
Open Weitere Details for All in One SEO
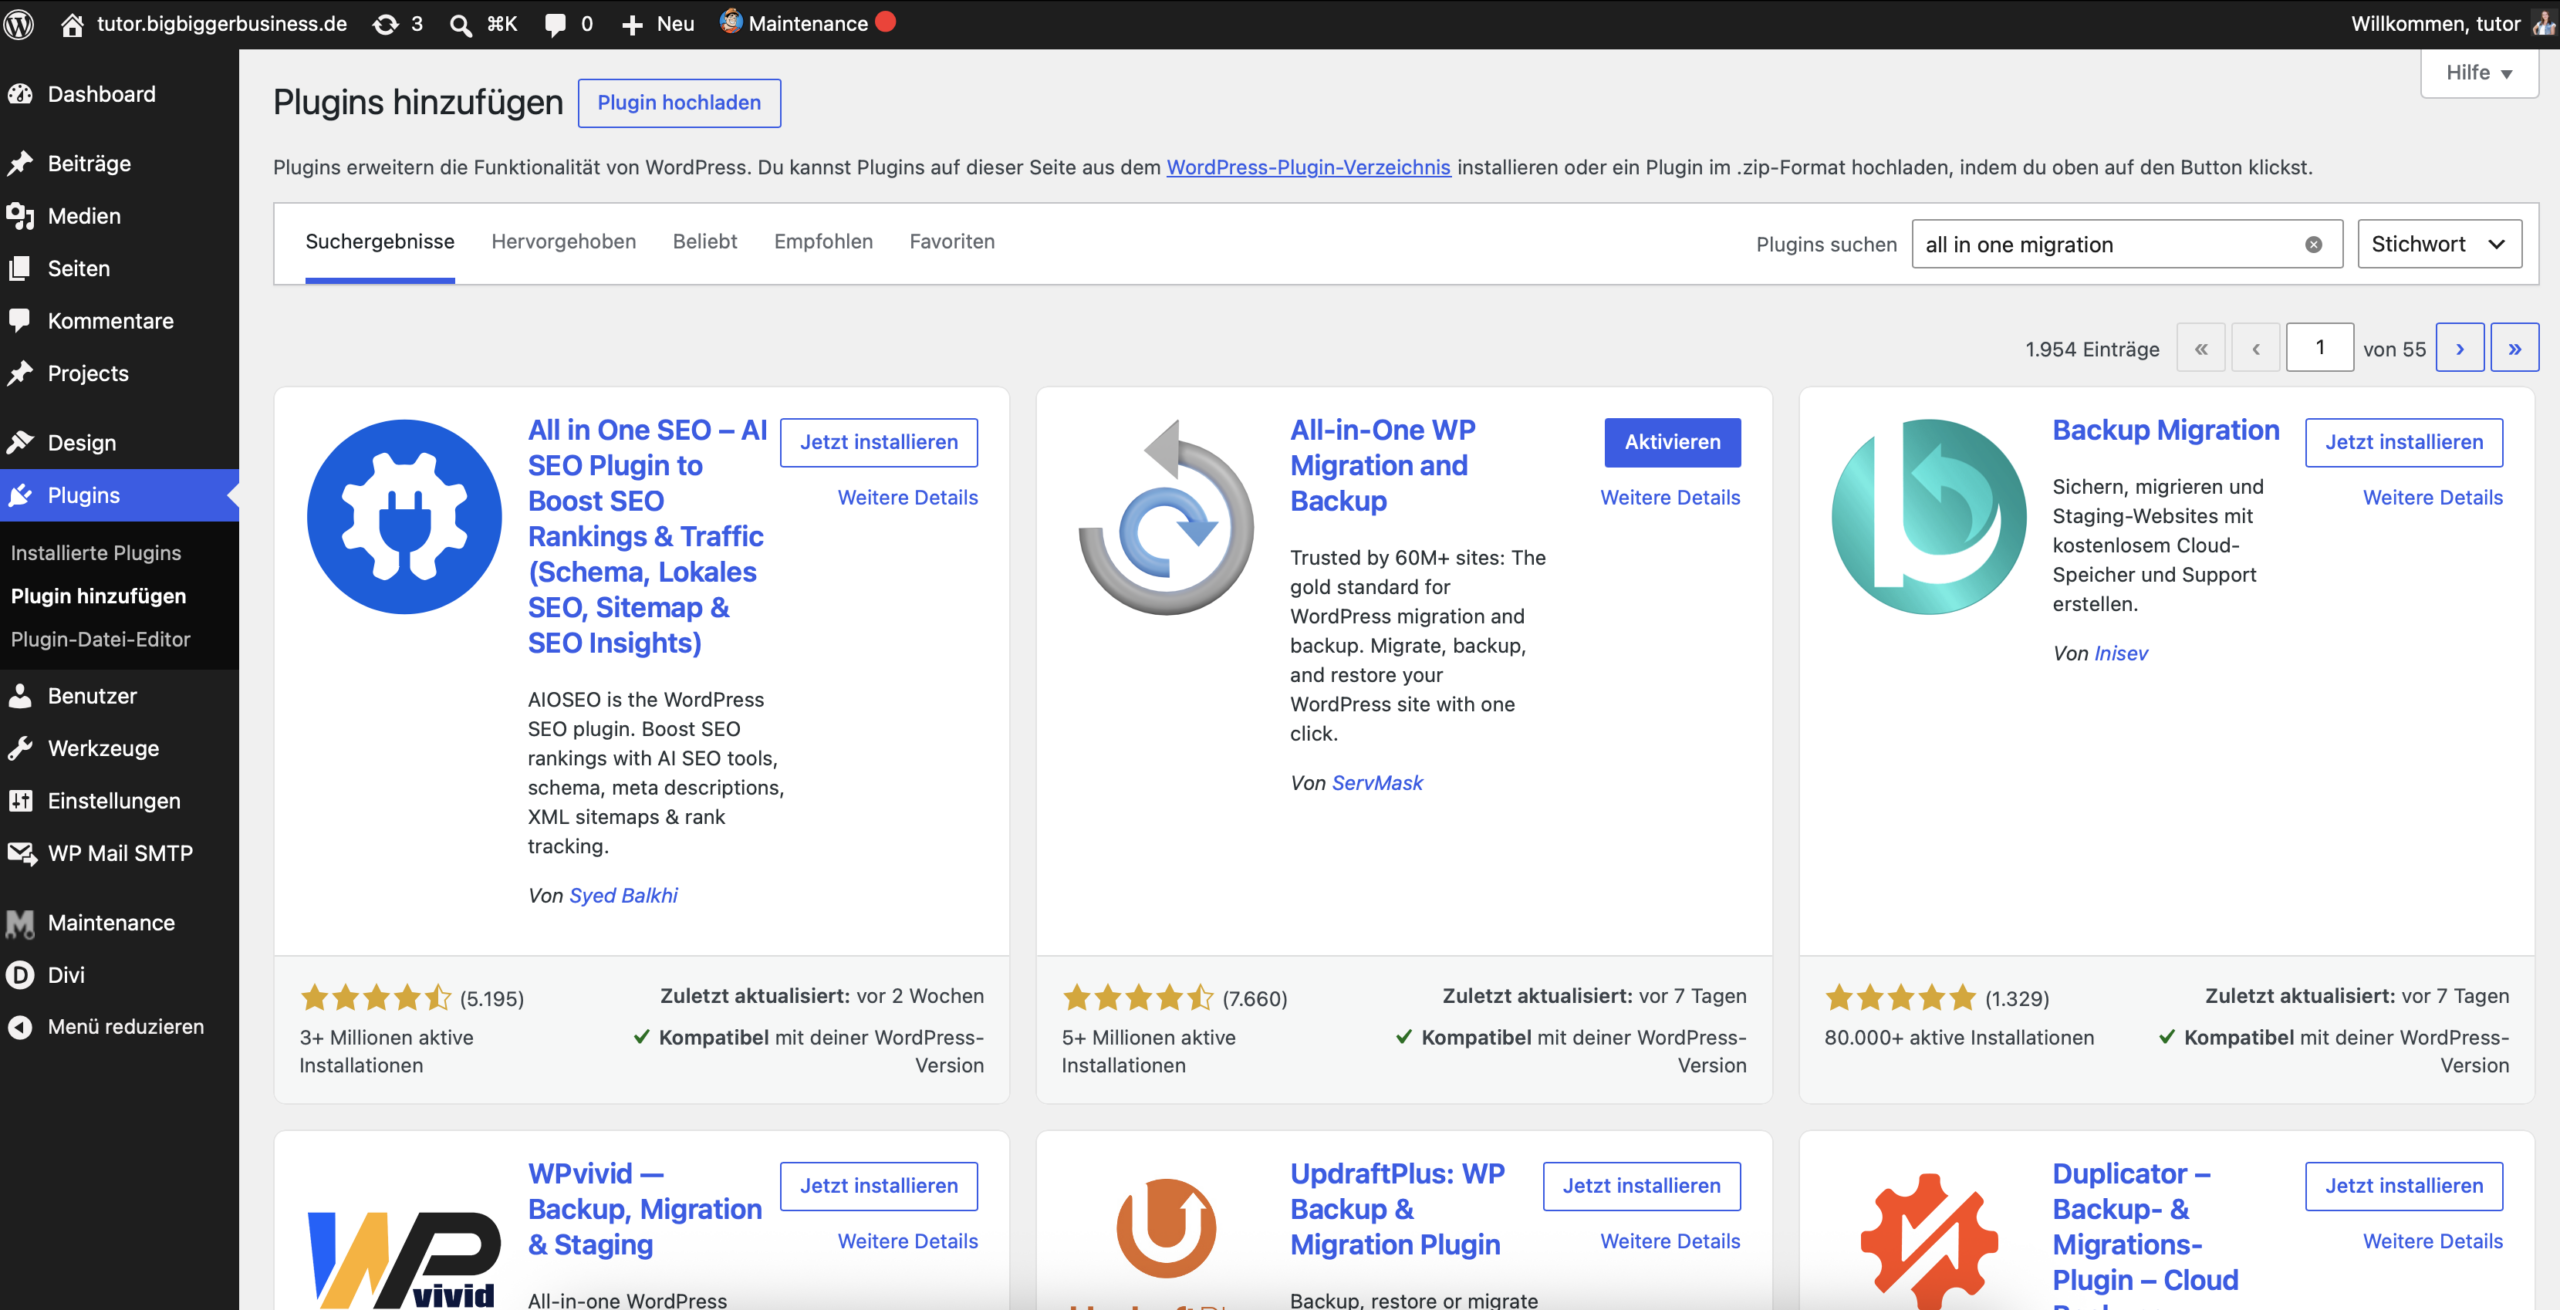click(908, 497)
